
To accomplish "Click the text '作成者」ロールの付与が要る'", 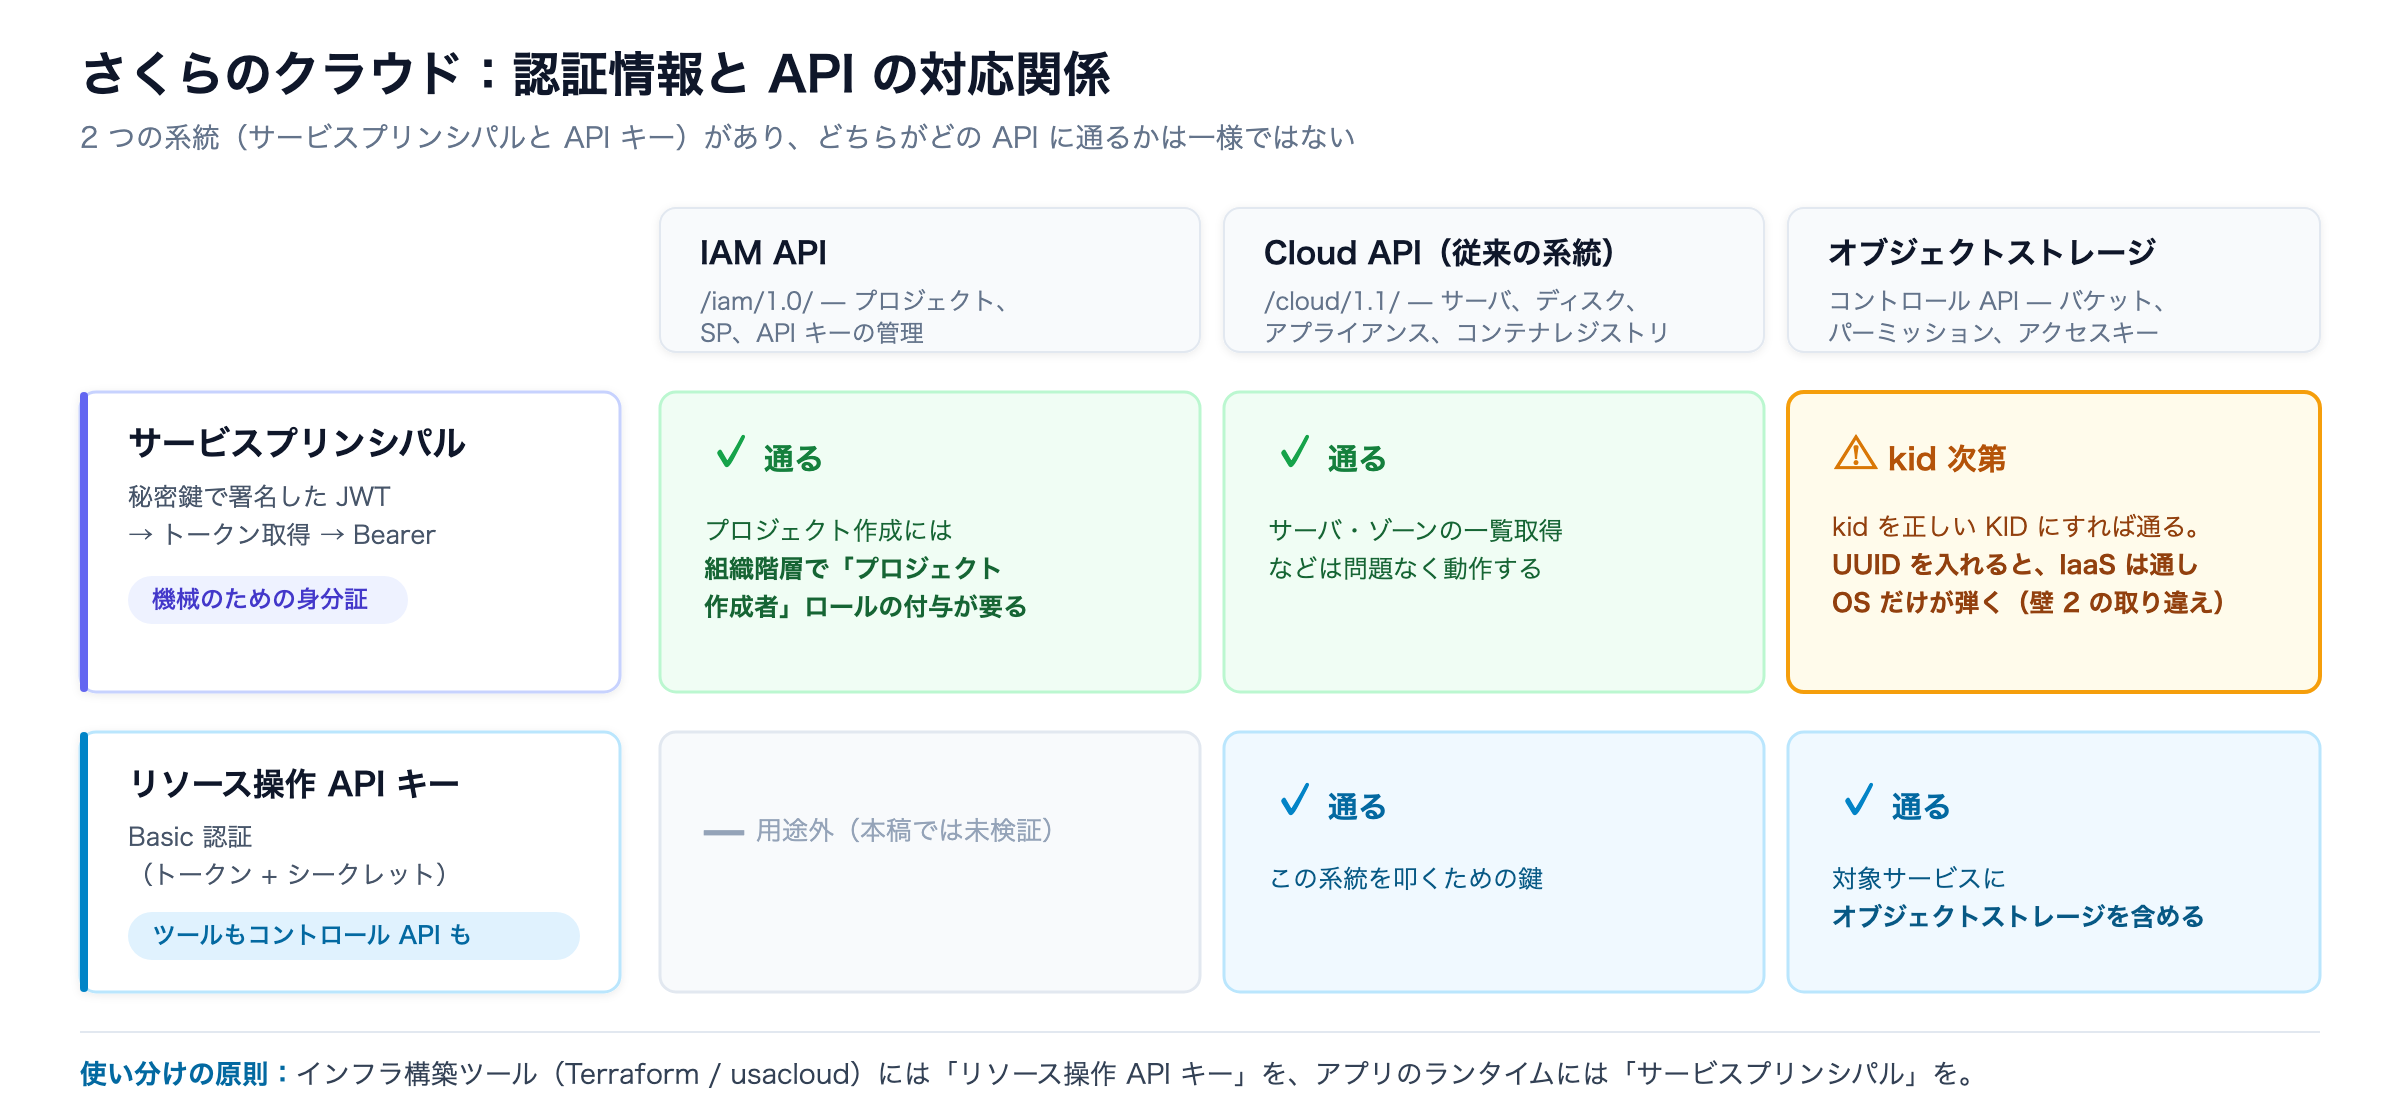I will (865, 607).
